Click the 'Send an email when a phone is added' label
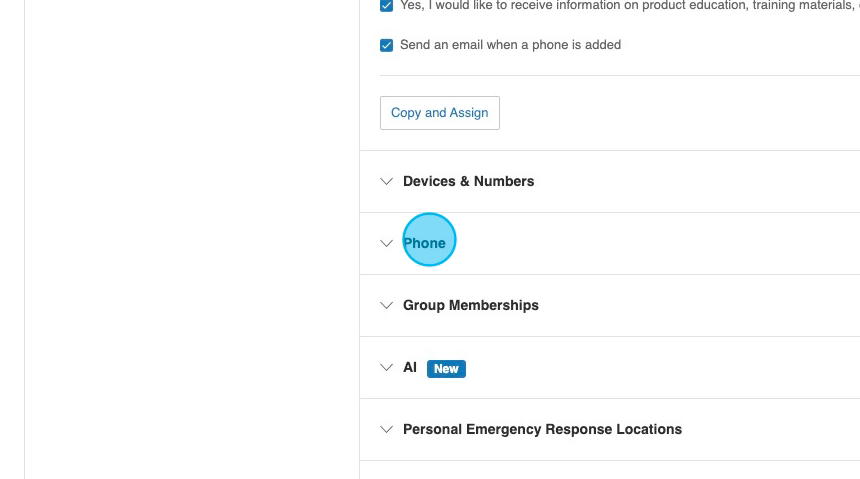This screenshot has width=860, height=479. pos(510,45)
